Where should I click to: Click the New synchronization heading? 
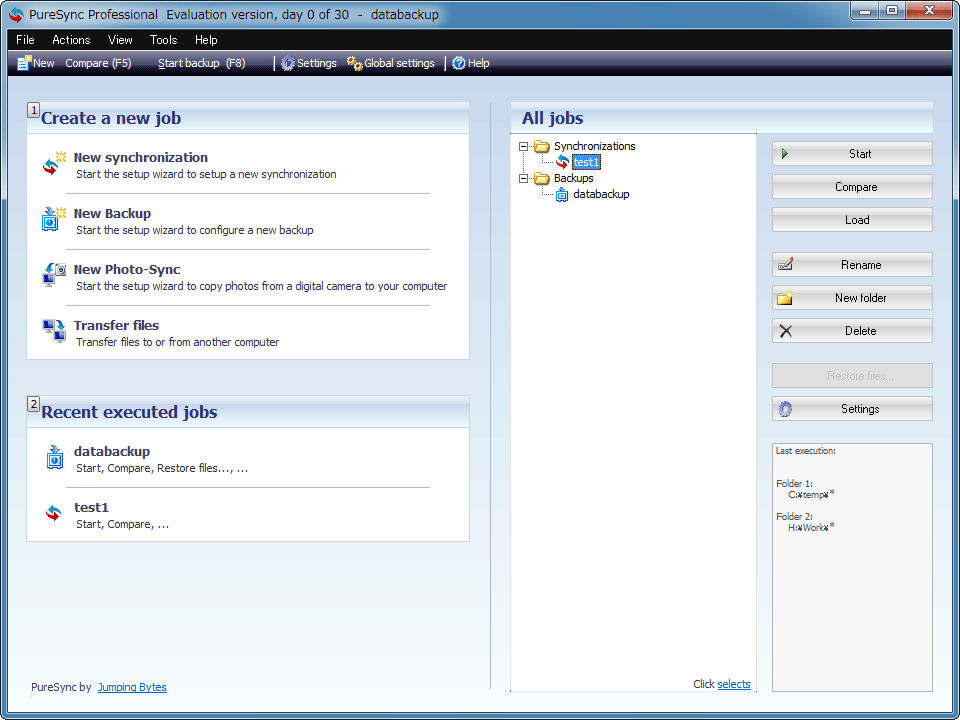pyautogui.click(x=141, y=157)
